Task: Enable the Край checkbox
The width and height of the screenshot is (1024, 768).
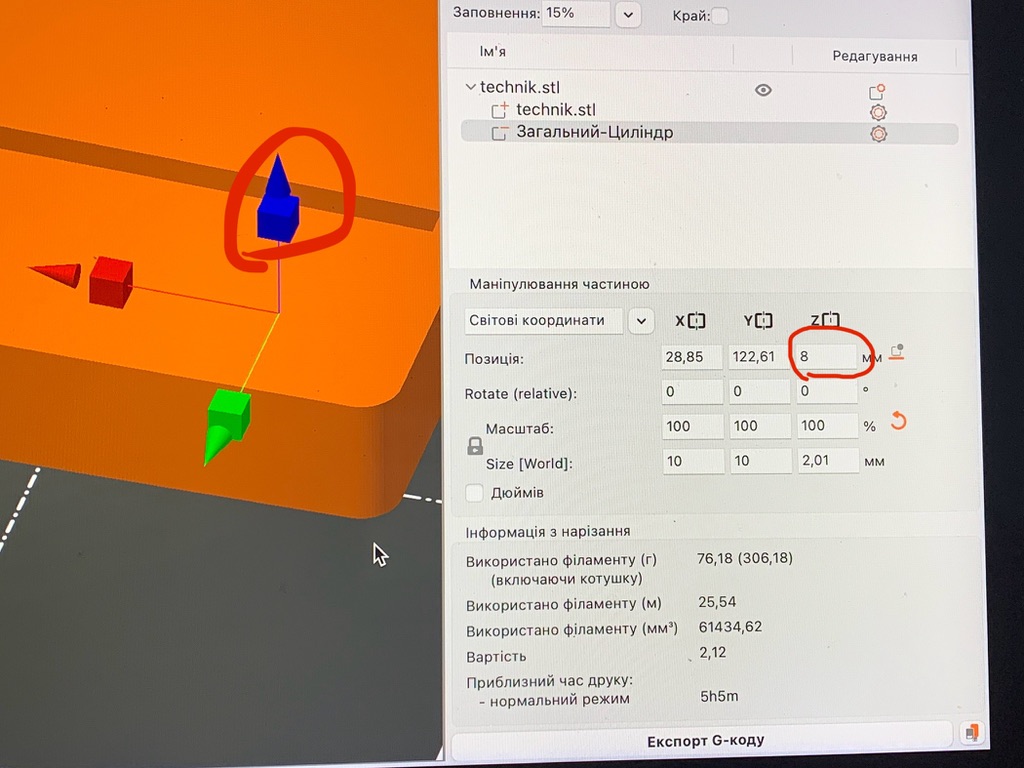Action: click(720, 16)
